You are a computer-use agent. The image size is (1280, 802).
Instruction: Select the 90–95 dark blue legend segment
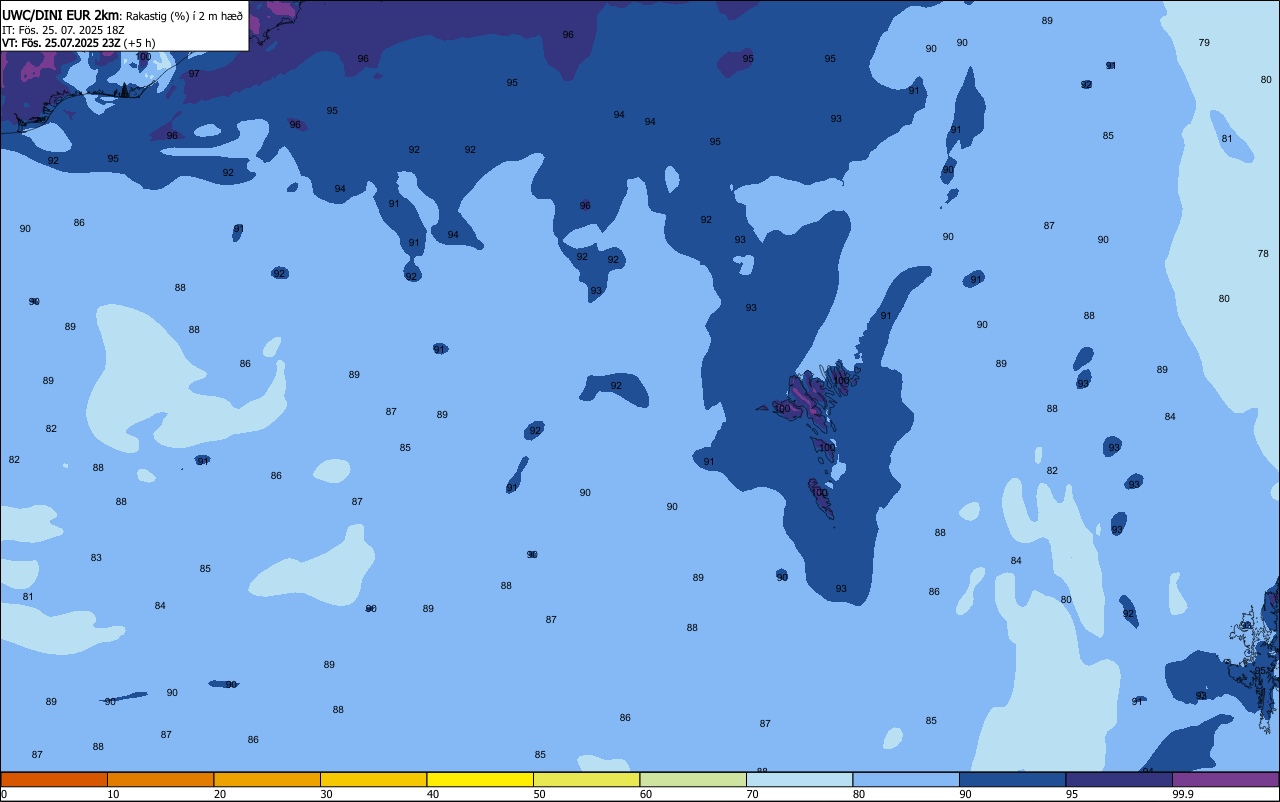pos(1012,779)
